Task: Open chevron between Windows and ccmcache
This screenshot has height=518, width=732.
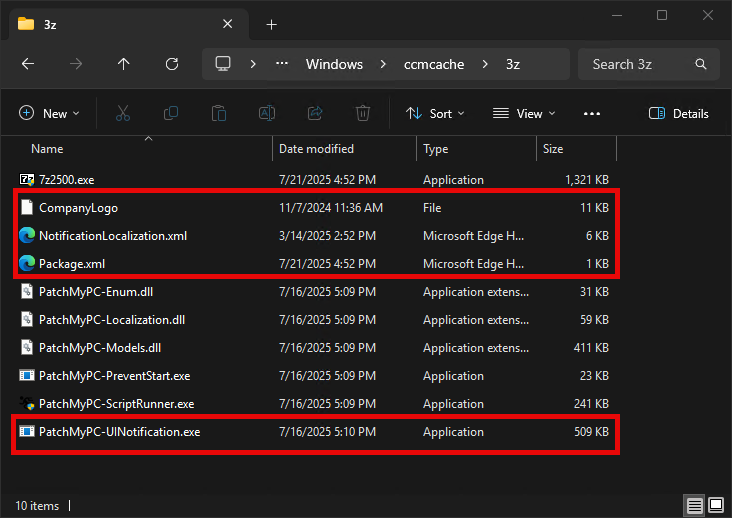Action: (383, 64)
